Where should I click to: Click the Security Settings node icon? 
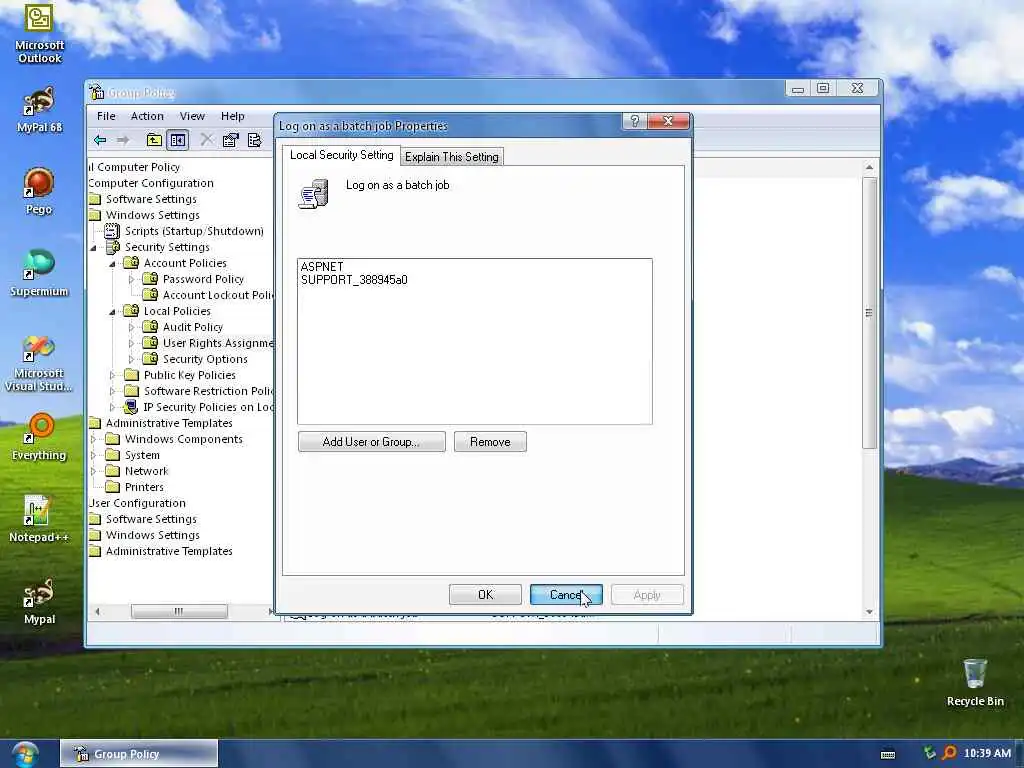(113, 247)
